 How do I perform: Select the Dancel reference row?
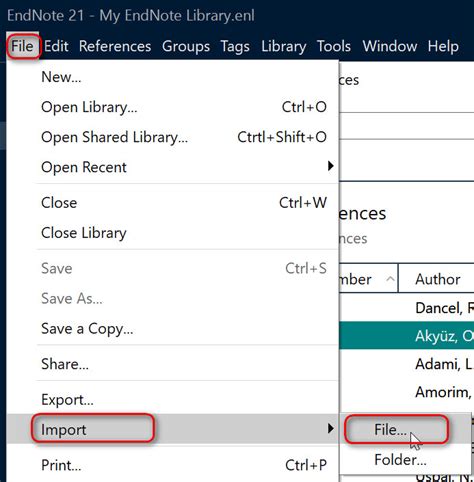click(407, 308)
